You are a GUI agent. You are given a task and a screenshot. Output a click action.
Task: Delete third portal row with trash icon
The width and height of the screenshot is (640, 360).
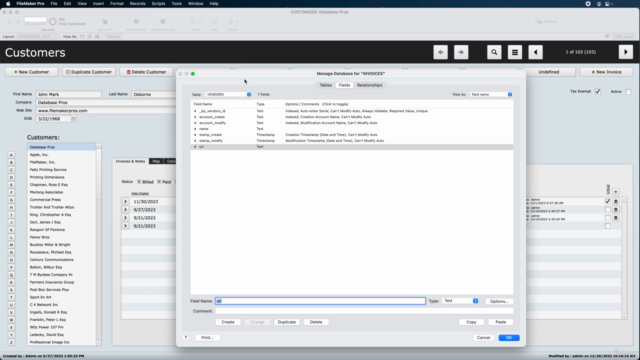point(616,218)
